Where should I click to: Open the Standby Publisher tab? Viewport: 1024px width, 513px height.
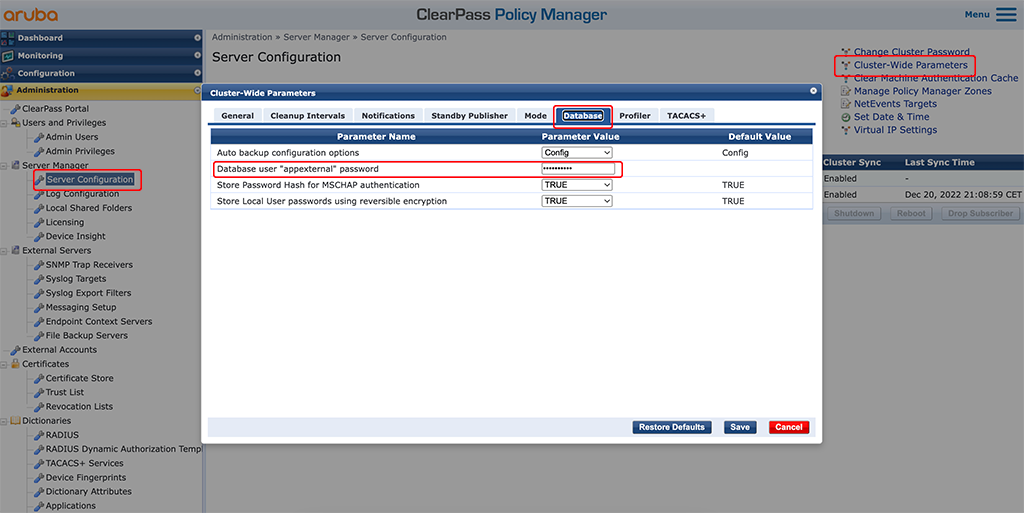coord(470,116)
